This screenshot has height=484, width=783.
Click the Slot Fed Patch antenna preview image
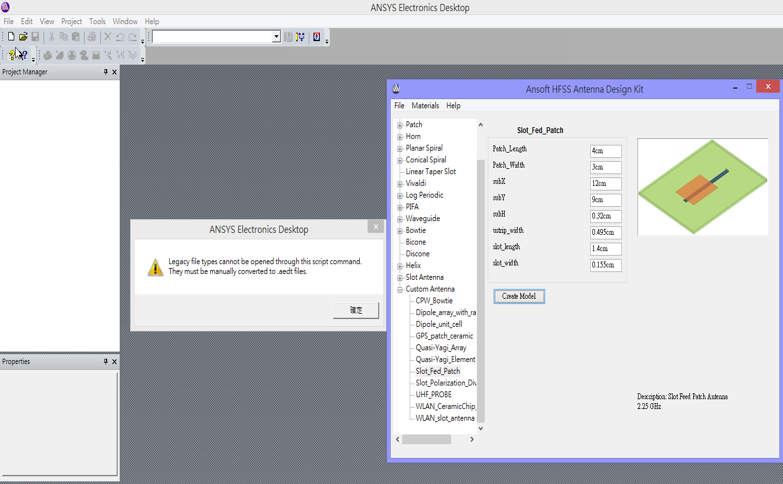(703, 187)
